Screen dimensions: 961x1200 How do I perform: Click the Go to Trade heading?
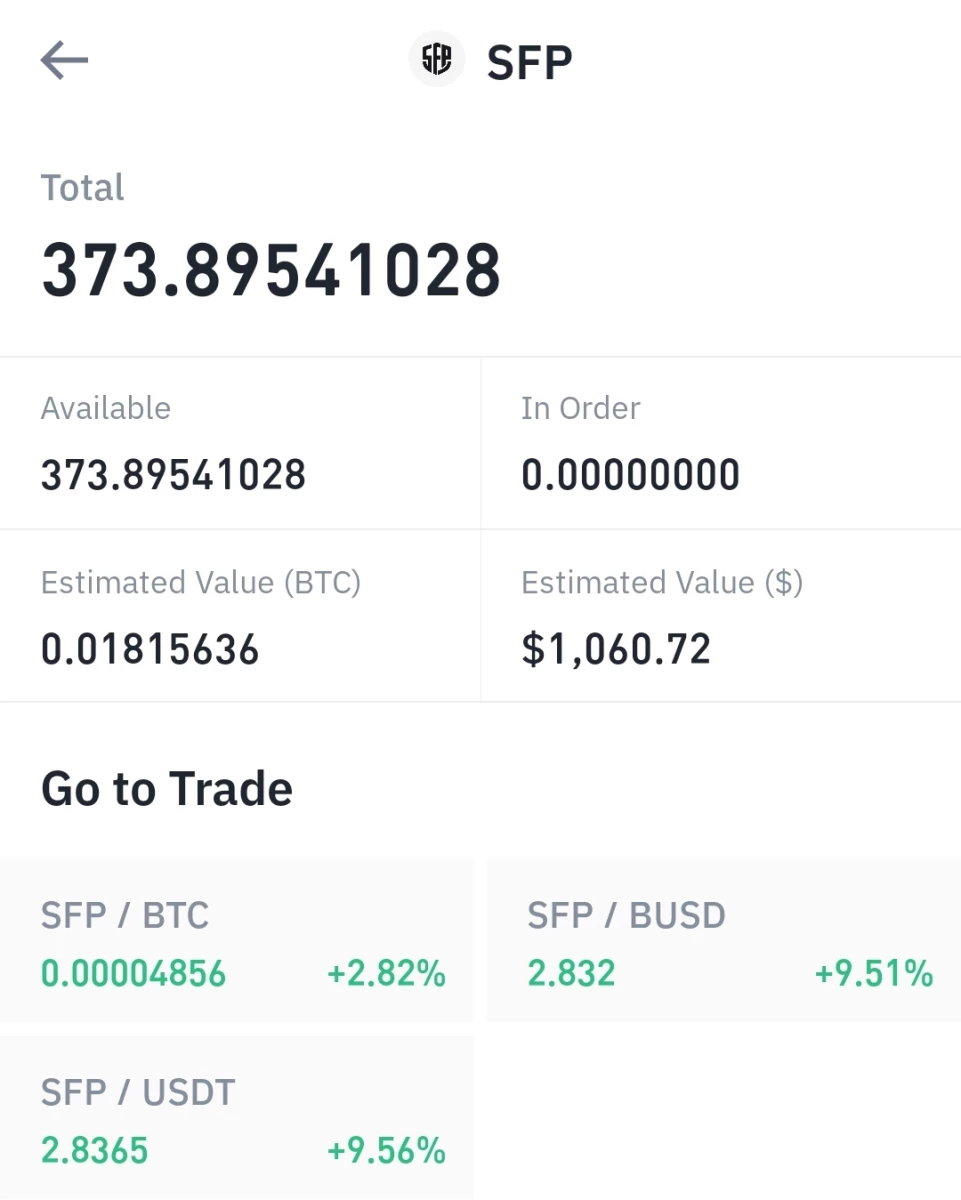tap(167, 789)
